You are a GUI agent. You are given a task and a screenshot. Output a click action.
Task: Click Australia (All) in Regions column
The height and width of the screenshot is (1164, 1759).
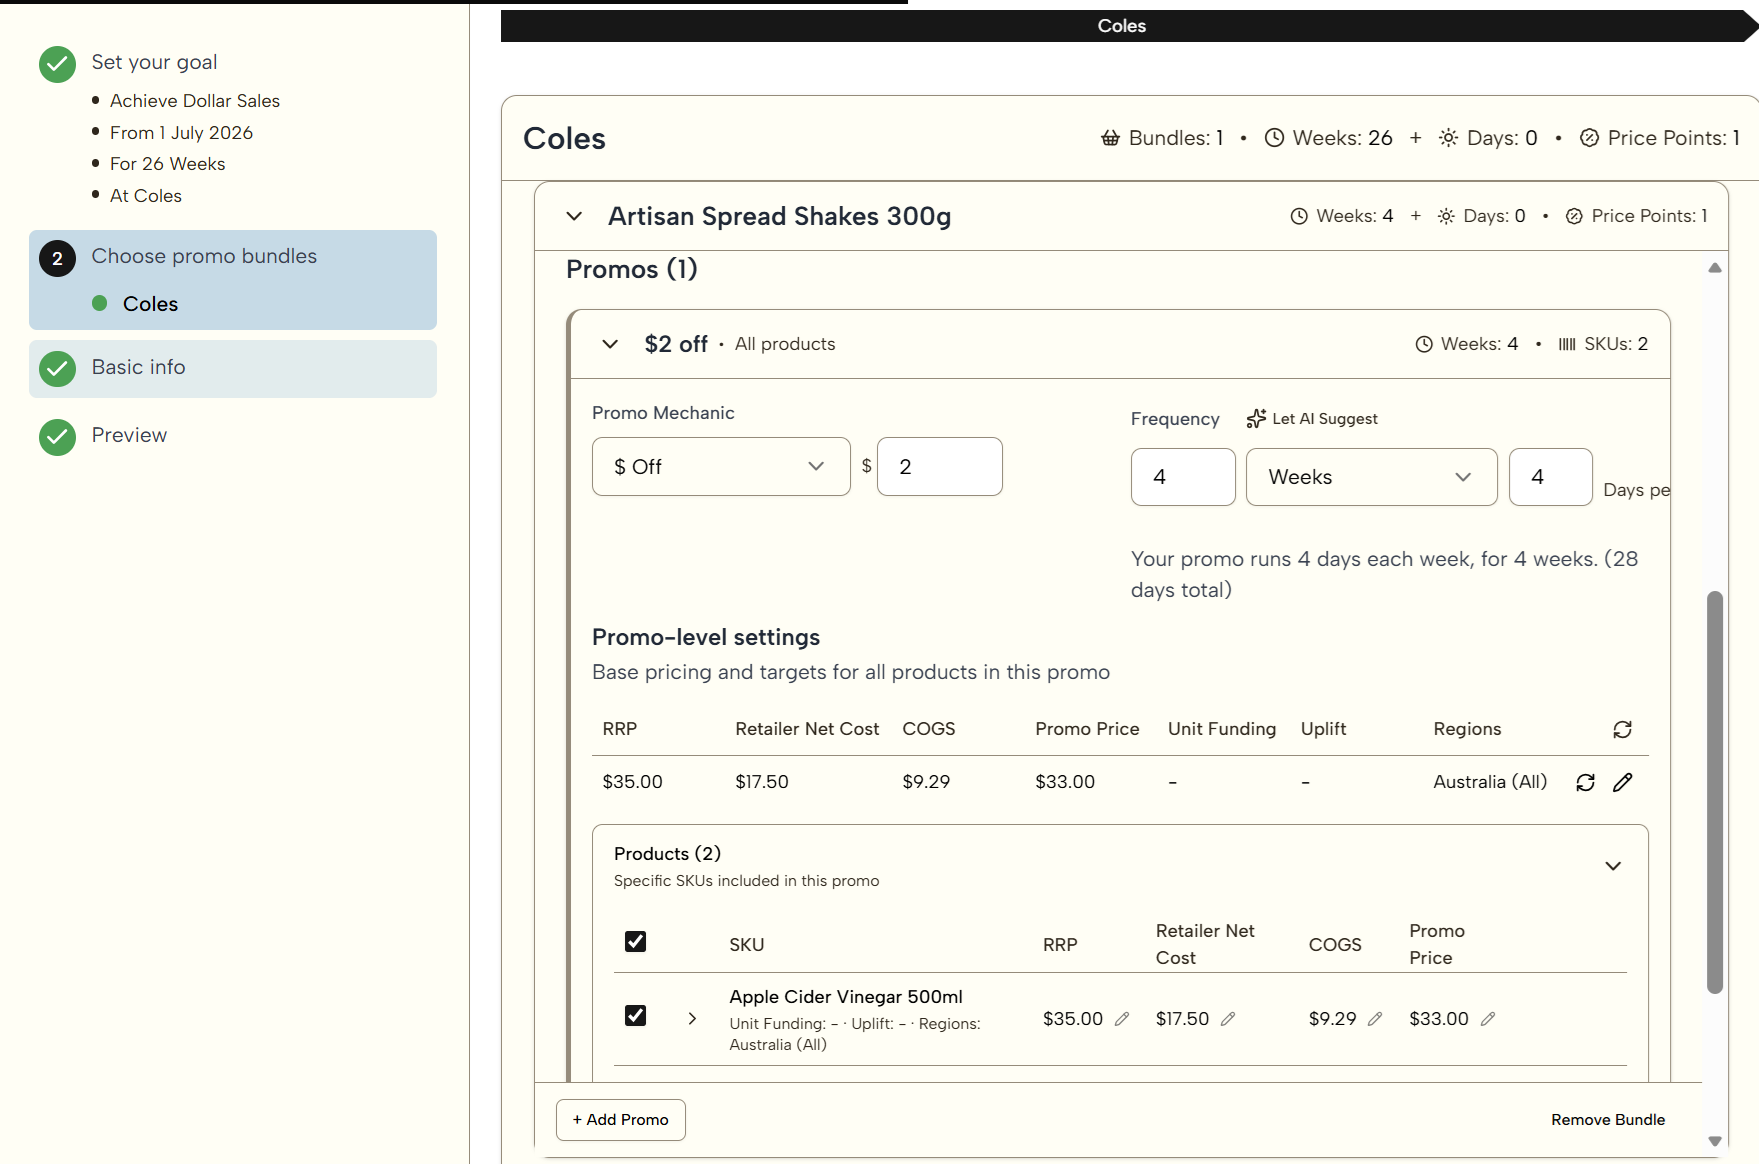1490,782
